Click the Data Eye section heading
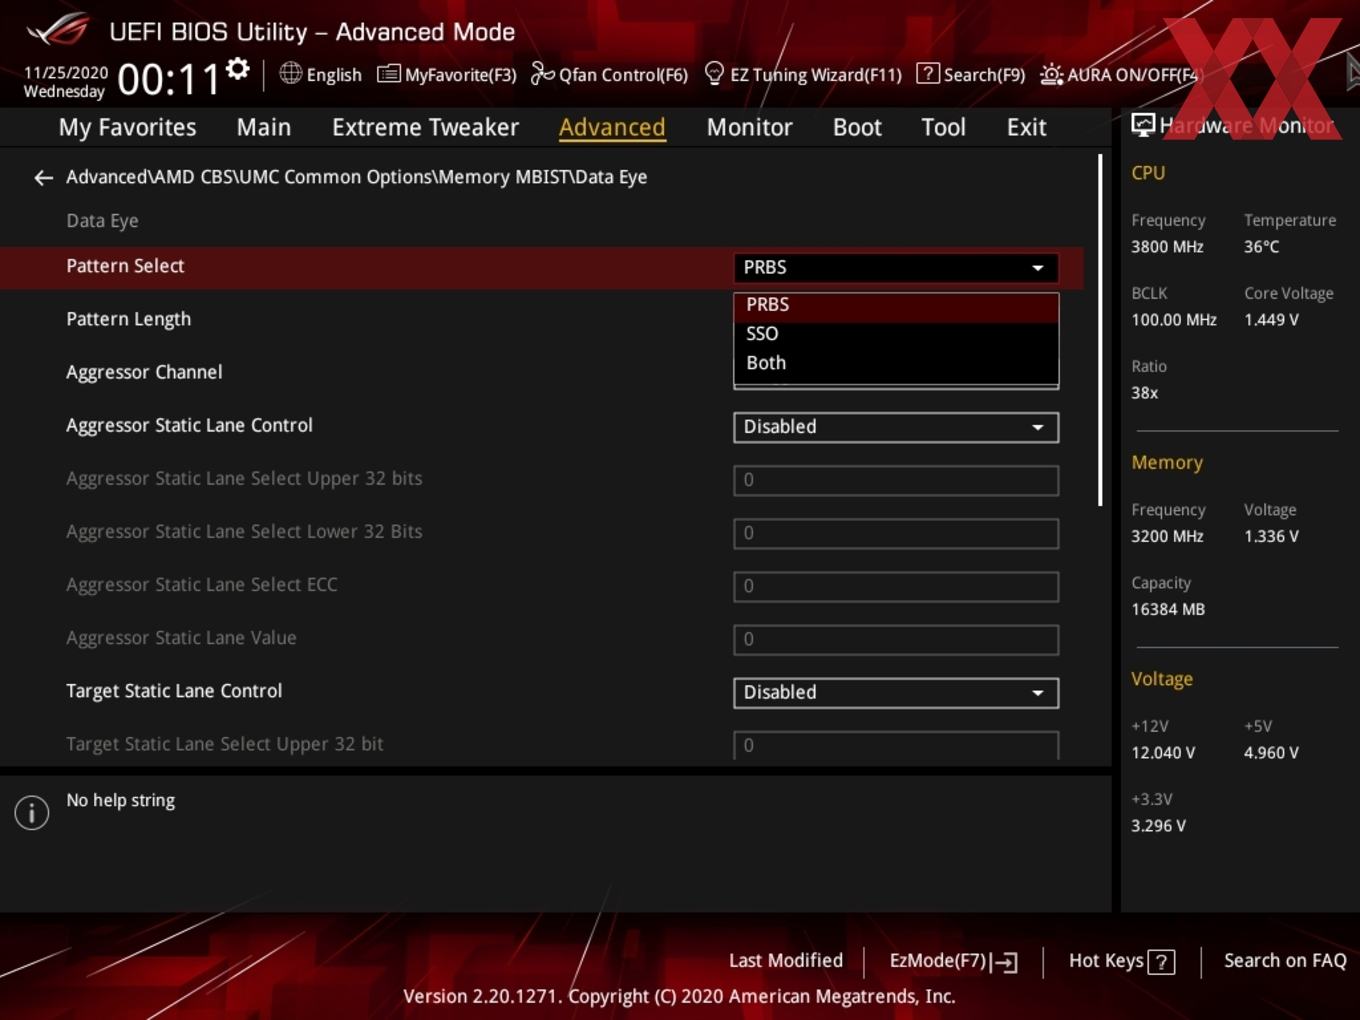Image resolution: width=1360 pixels, height=1020 pixels. click(x=102, y=221)
